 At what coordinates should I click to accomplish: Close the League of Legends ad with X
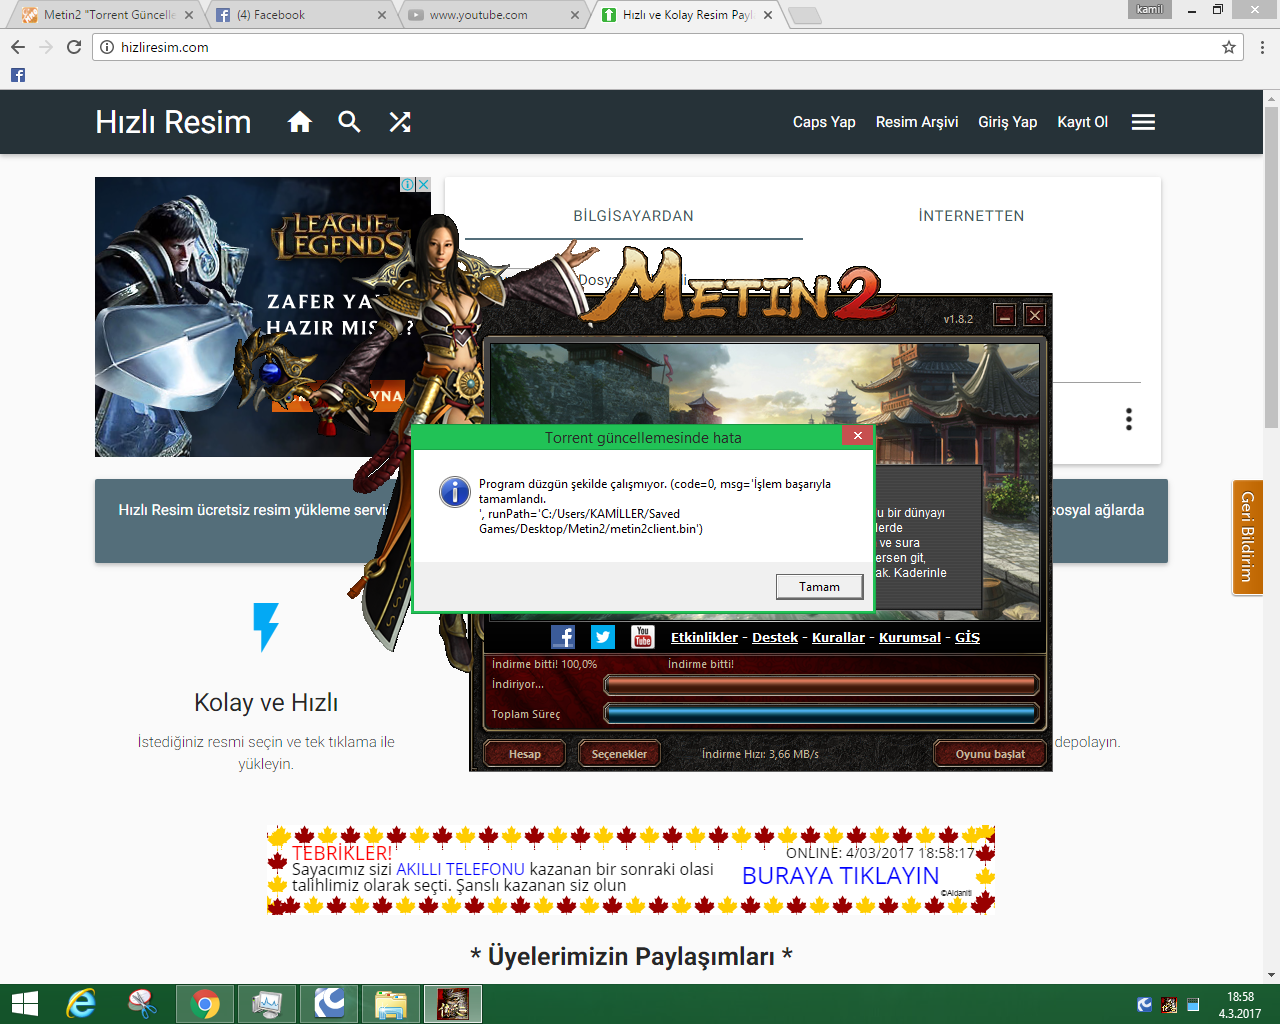pyautogui.click(x=423, y=184)
